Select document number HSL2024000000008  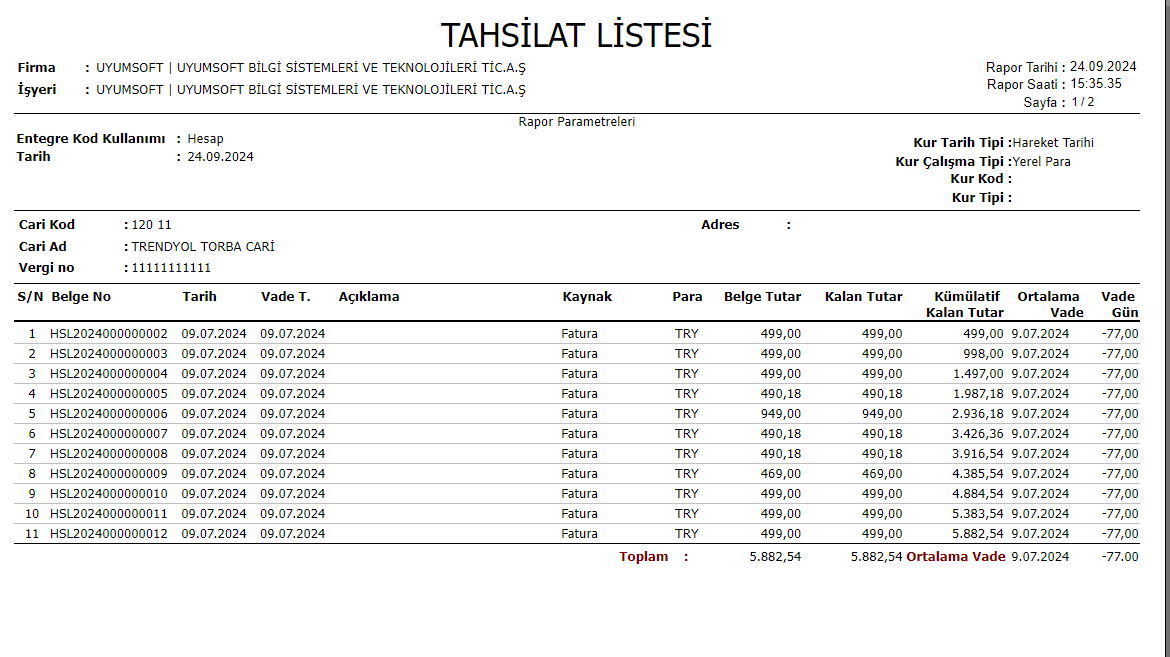[x=109, y=454]
